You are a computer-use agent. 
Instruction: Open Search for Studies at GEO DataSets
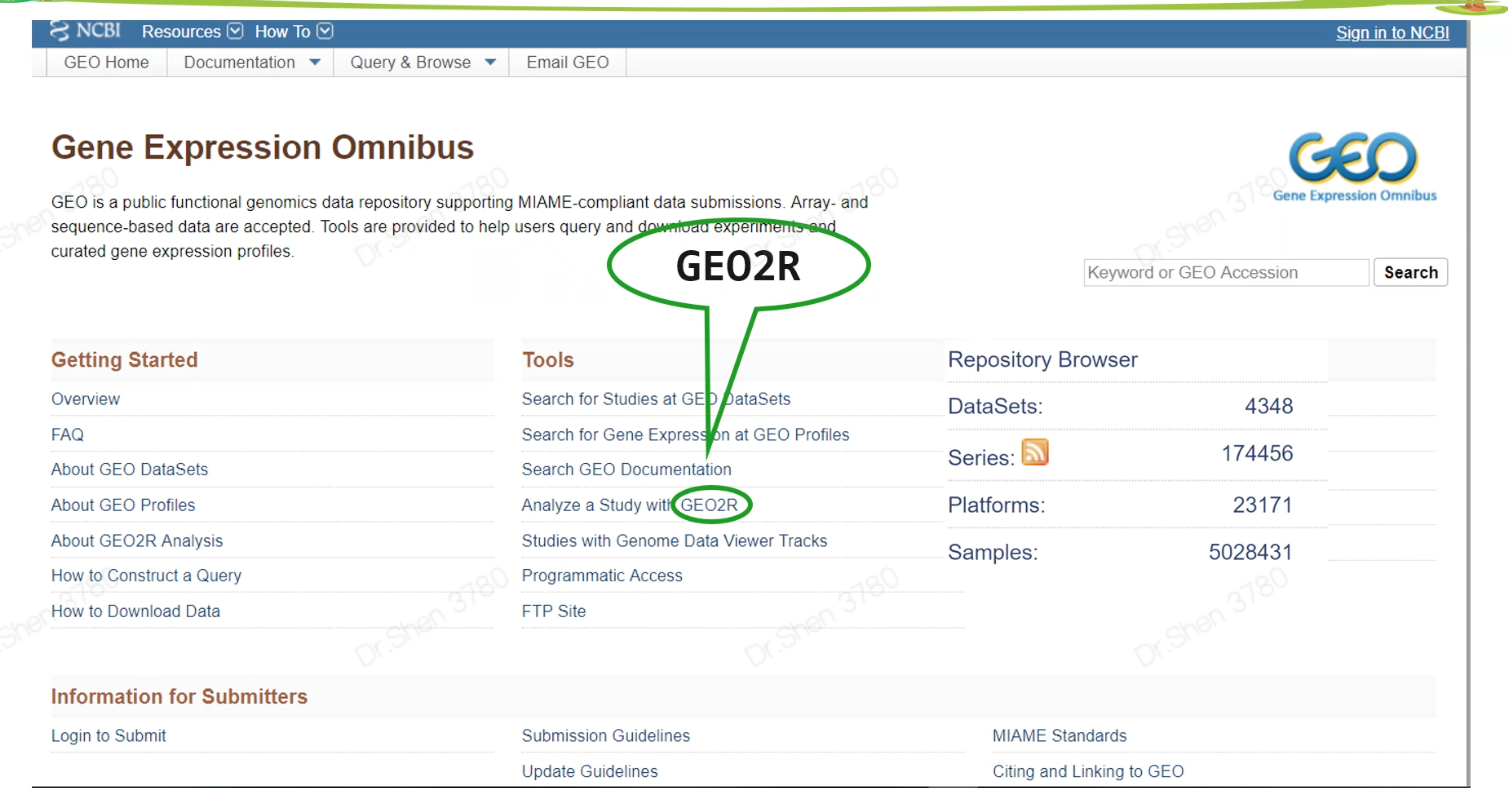pos(656,399)
